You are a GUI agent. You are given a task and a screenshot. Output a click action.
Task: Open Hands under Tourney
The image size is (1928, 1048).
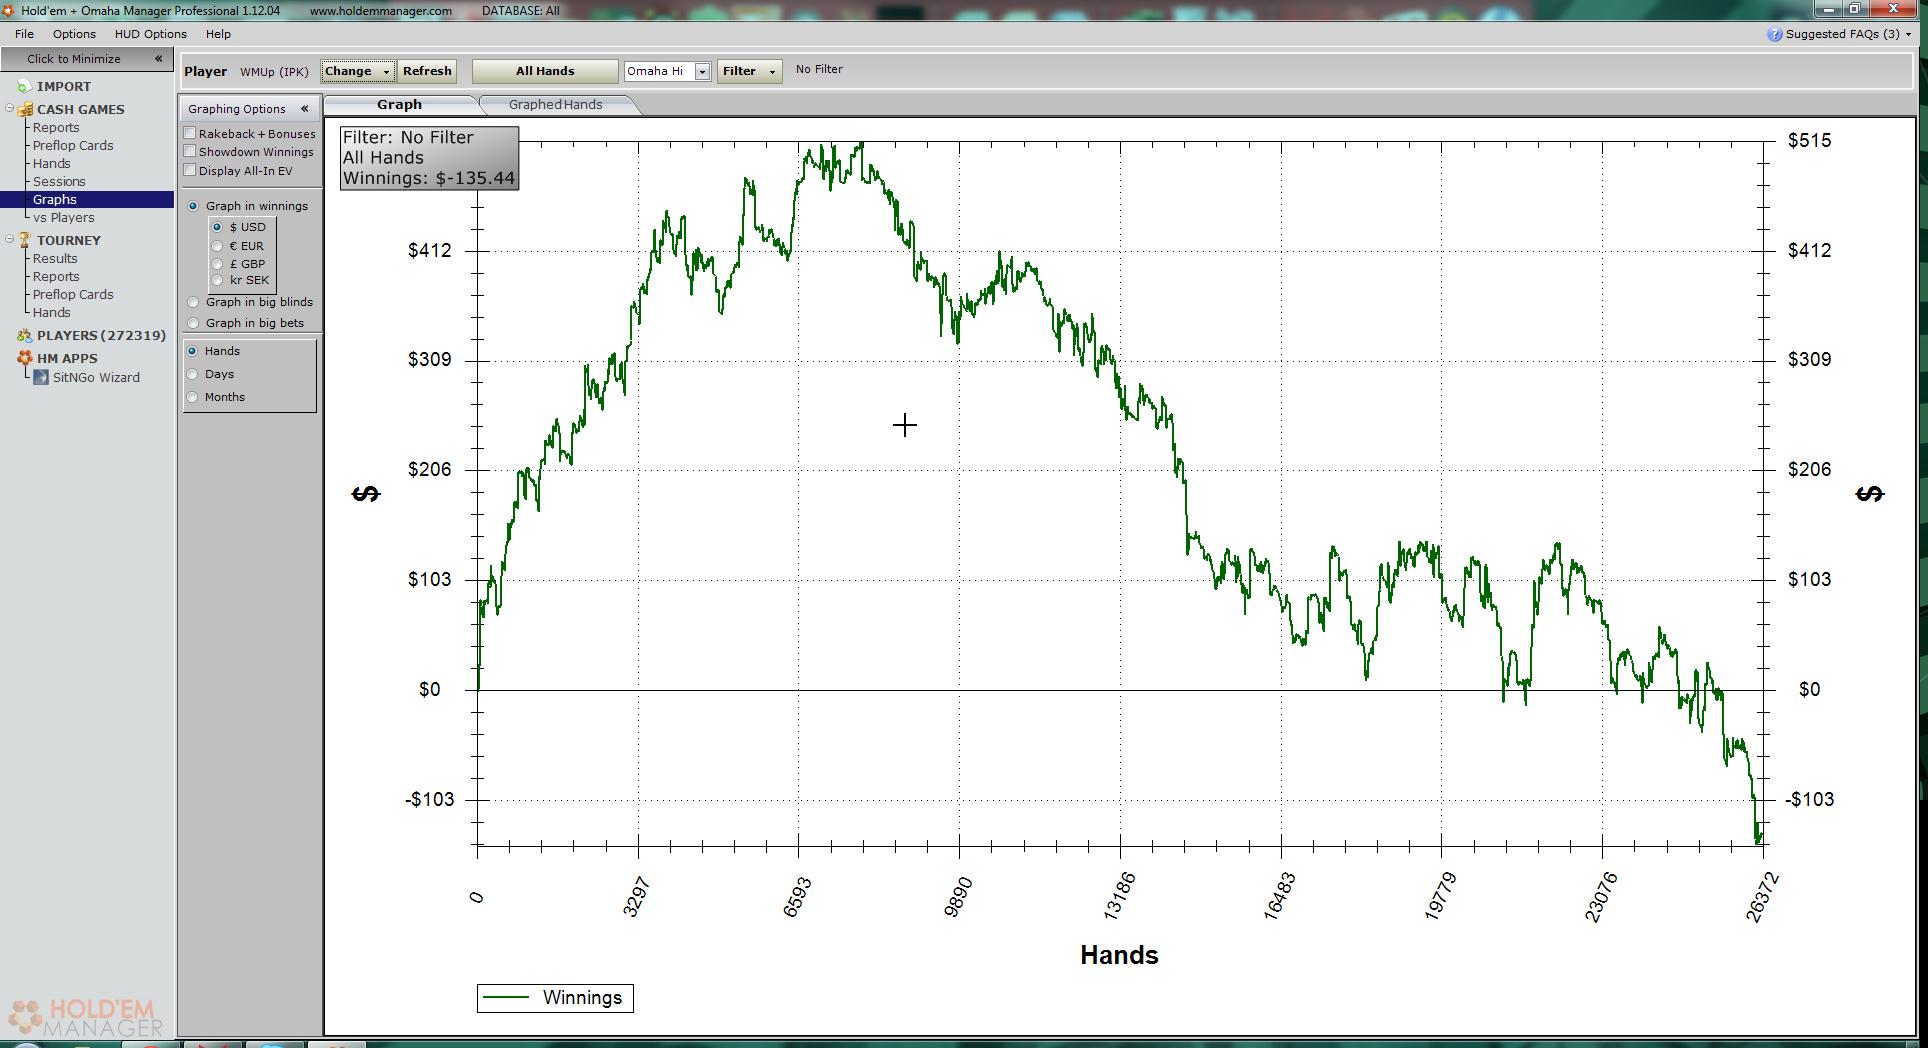click(x=51, y=313)
